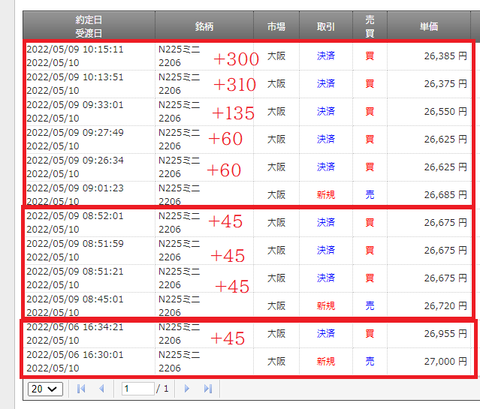Click 買 in the 26,955 円 row
This screenshot has height=409, width=480.
pos(370,333)
